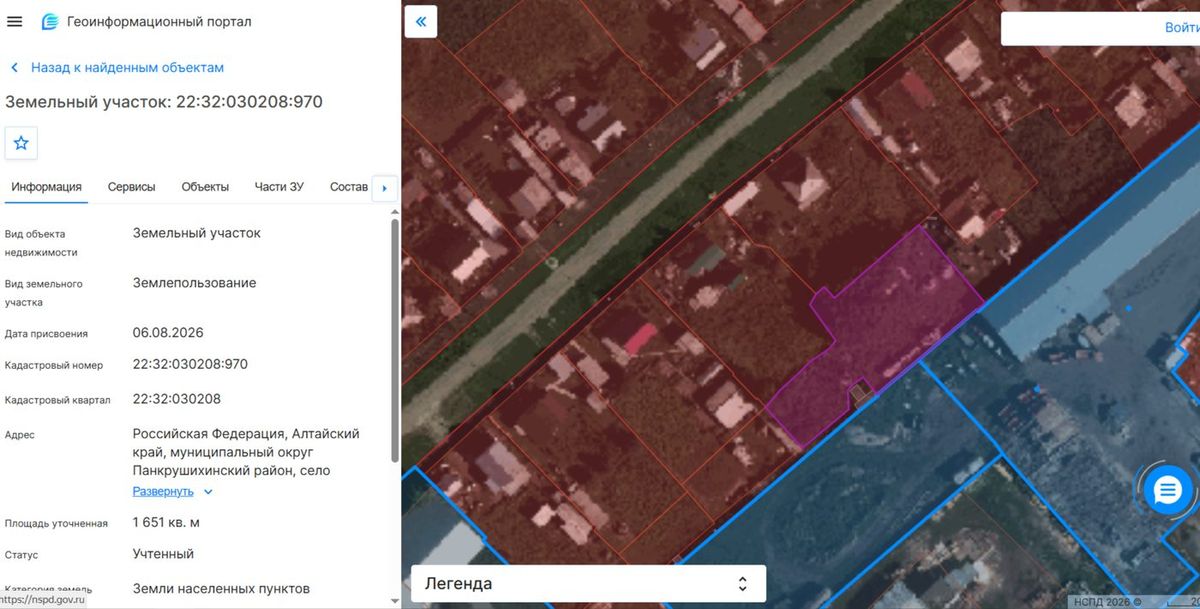Click the Землепользование value
1200x609 pixels.
point(194,283)
